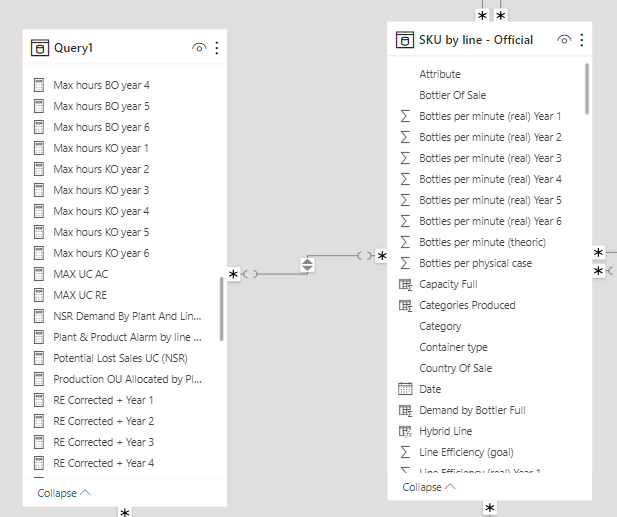This screenshot has width=617, height=517.
Task: Click the relationship direction arrows icon
Action: 307,265
